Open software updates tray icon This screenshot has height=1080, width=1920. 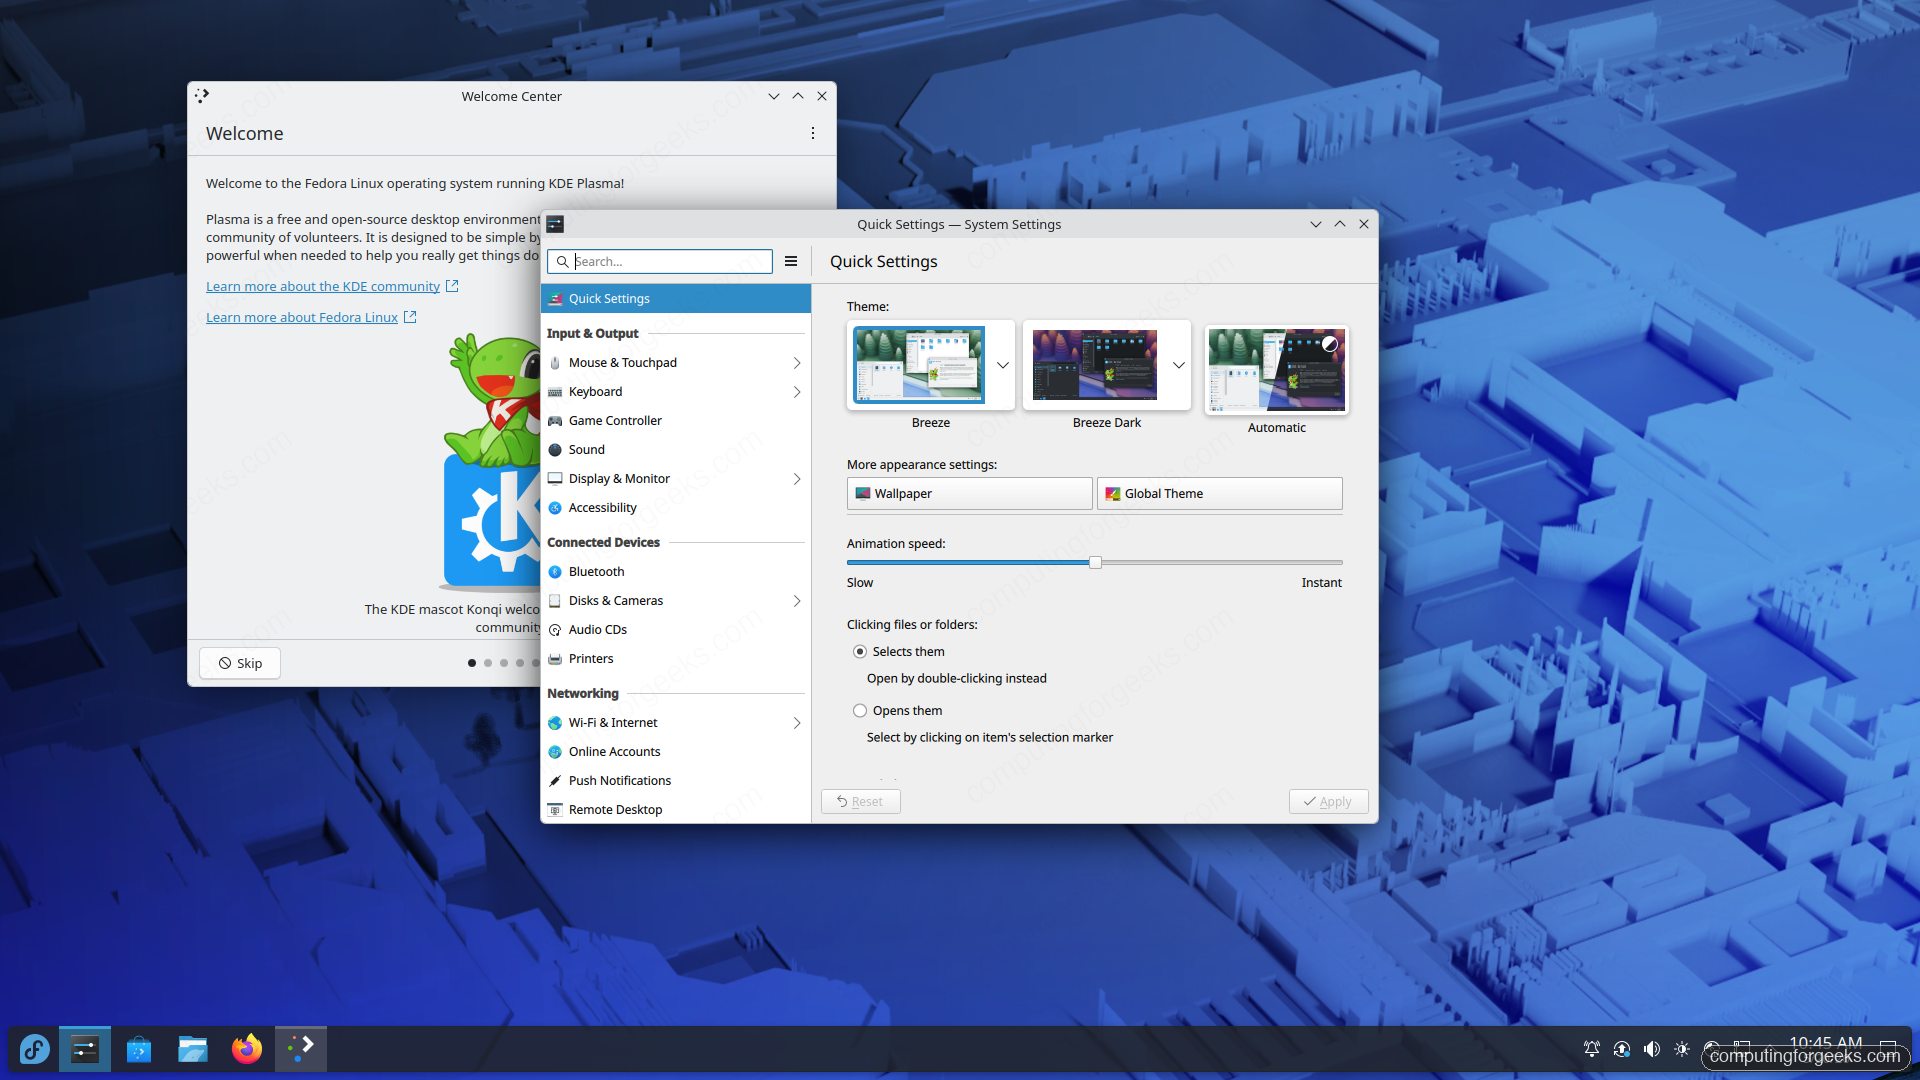tap(1622, 1049)
